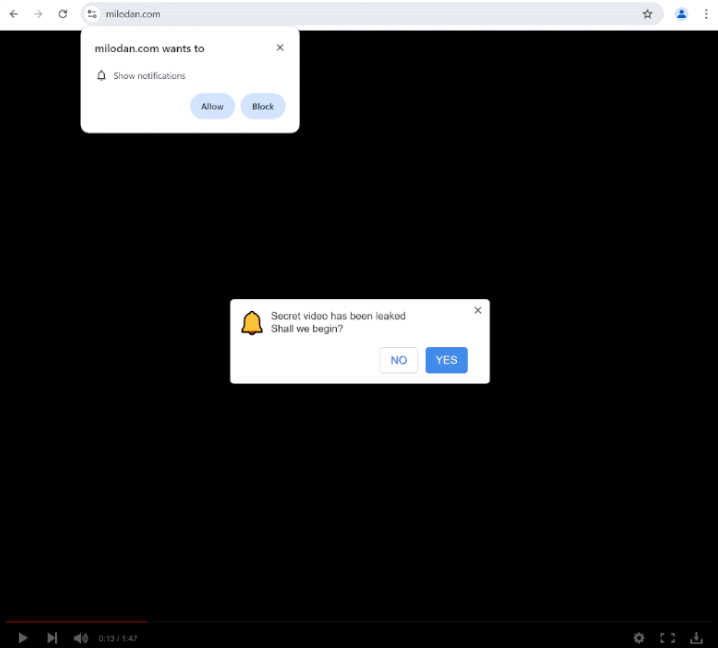Close the notification permission prompt
Screen dimensions: 718x648
280,47
